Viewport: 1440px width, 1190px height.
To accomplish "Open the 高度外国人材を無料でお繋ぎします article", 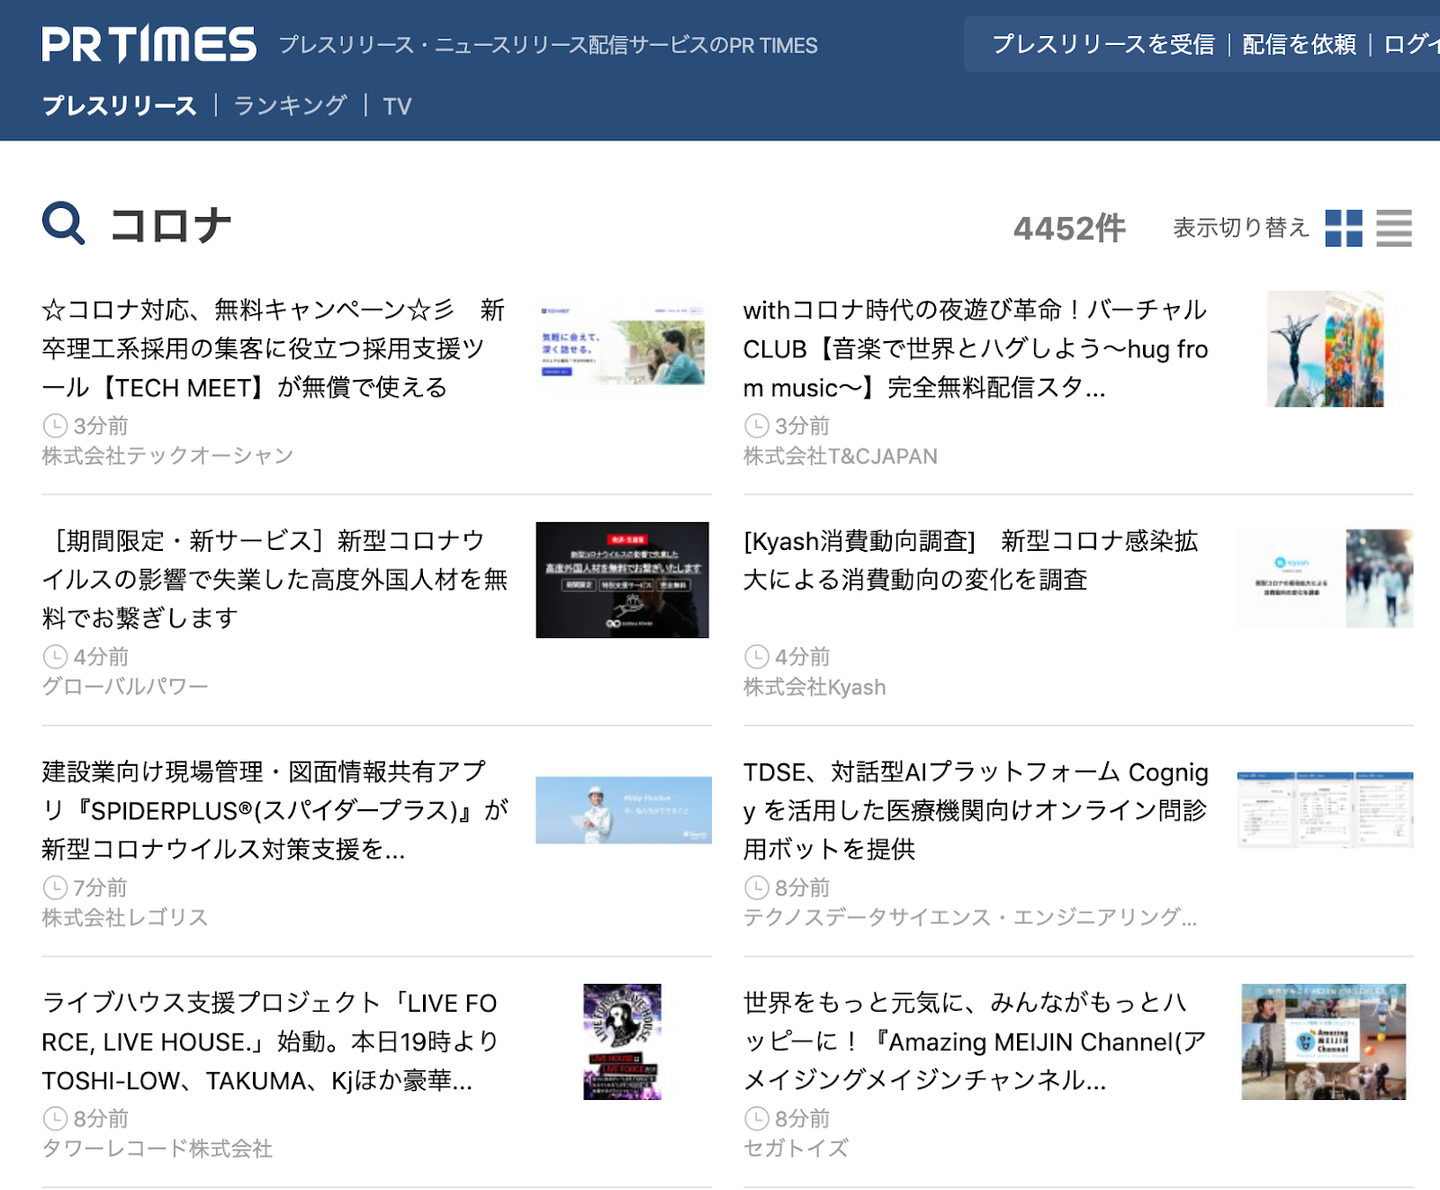I will (275, 579).
